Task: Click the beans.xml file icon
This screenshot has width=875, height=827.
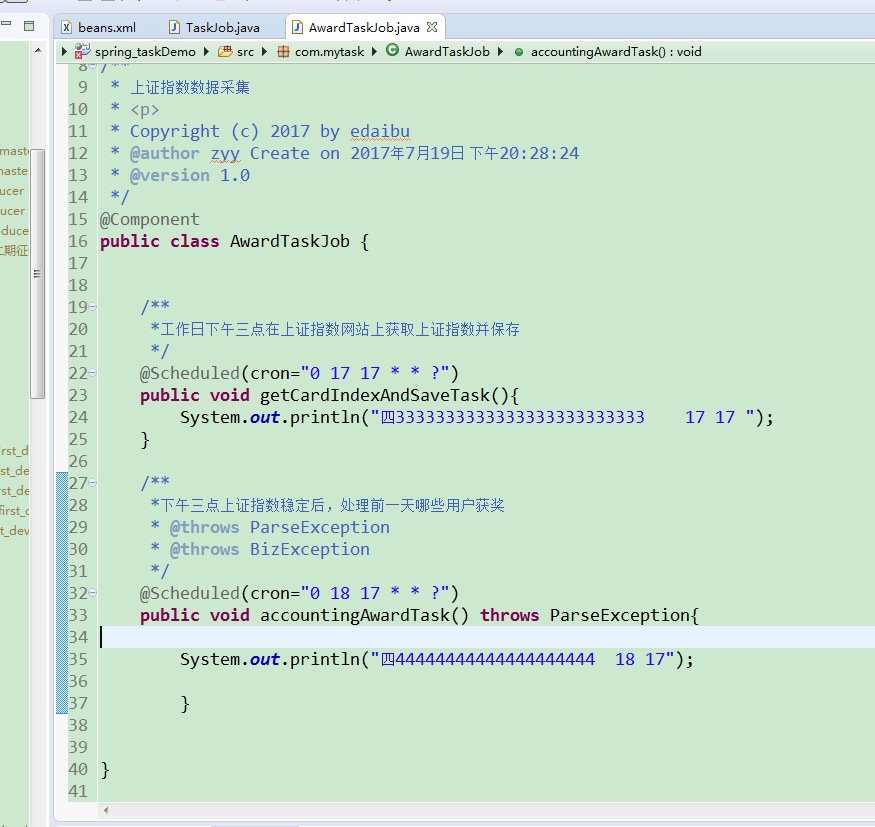Action: [x=66, y=27]
